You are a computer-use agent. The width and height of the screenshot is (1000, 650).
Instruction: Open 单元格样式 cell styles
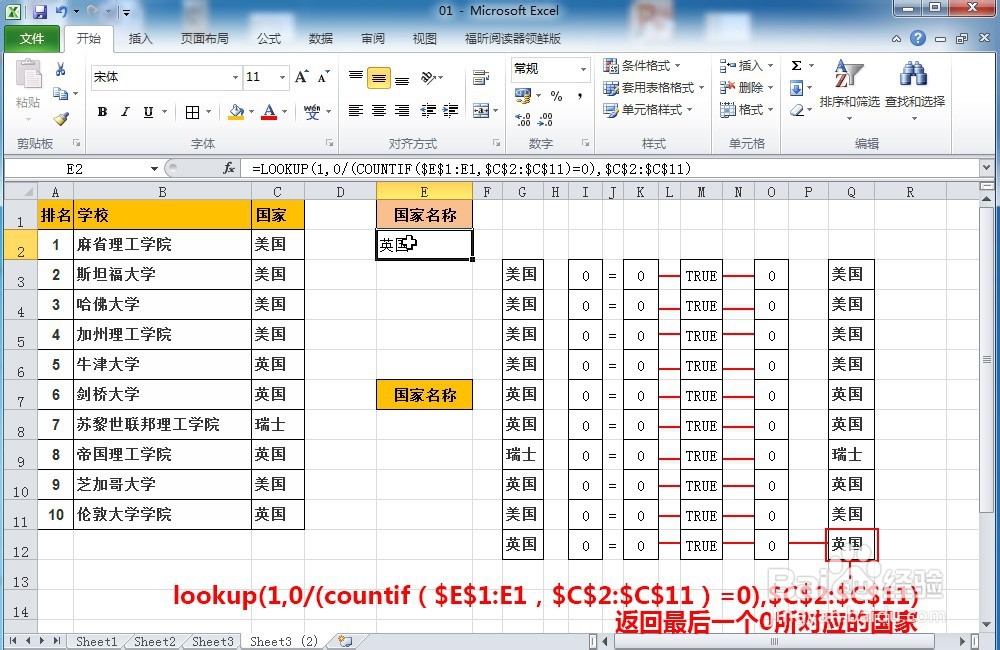(648, 110)
